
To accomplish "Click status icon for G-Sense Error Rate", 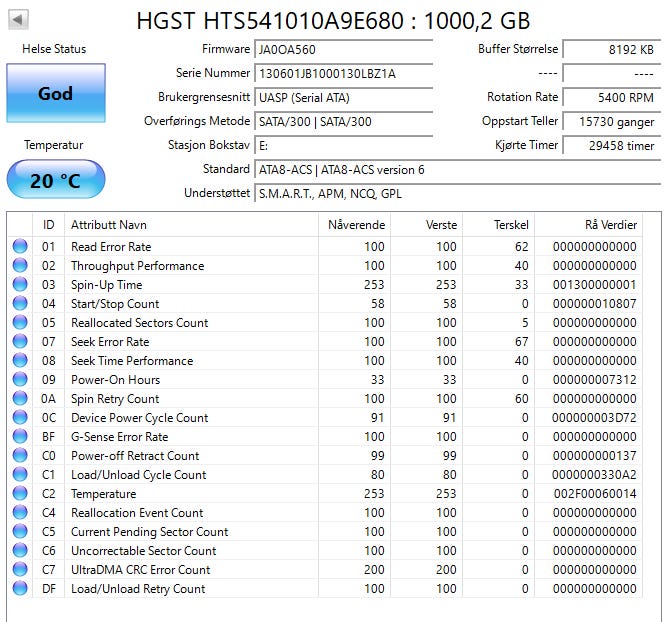I will coord(20,437).
